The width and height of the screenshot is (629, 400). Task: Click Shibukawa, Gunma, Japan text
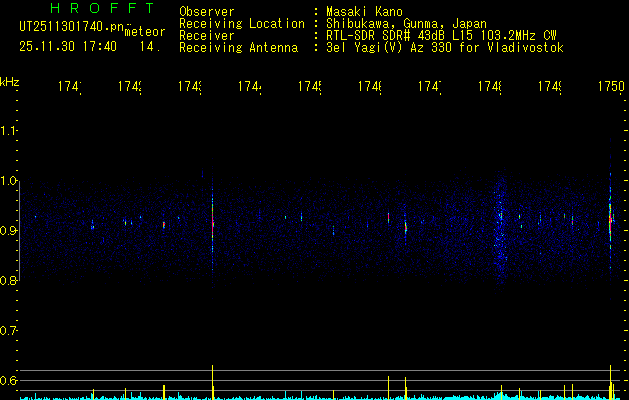[406, 24]
